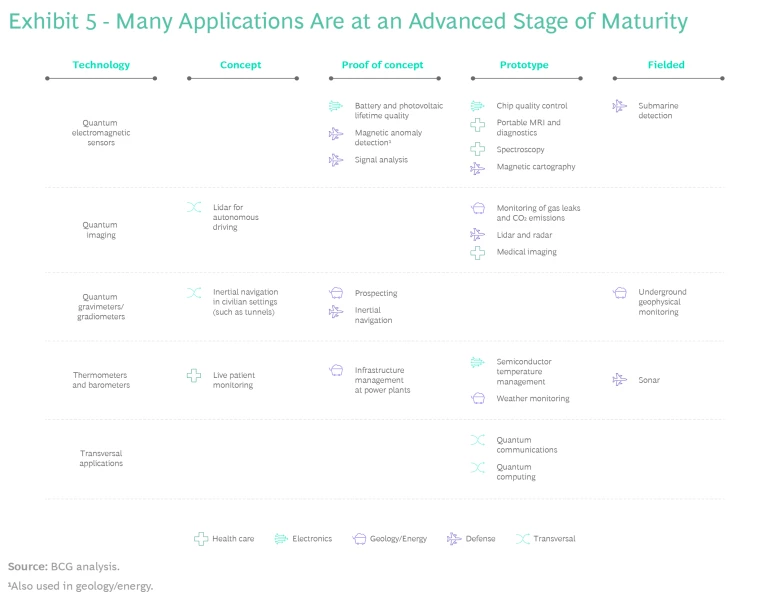Viewport: 768px width, 601px height.
Task: Click the Transversal legend icon
Action: pyautogui.click(x=522, y=539)
